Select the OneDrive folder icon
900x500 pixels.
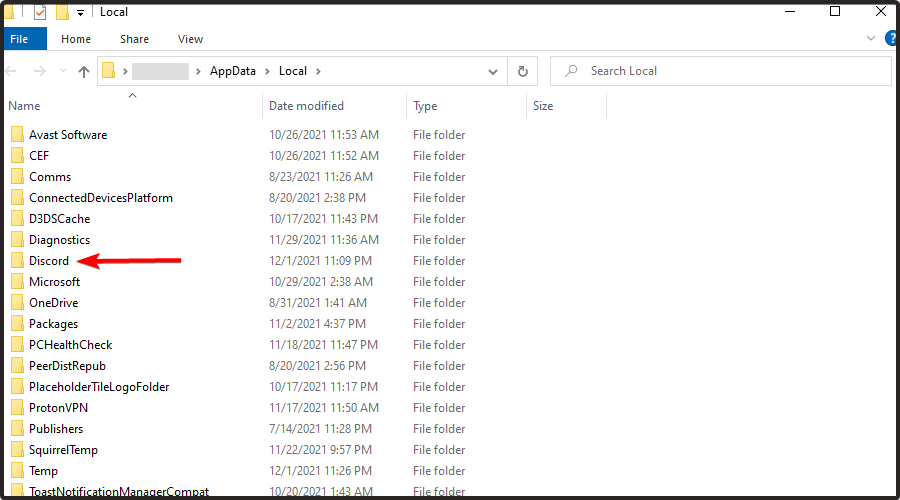(x=17, y=303)
